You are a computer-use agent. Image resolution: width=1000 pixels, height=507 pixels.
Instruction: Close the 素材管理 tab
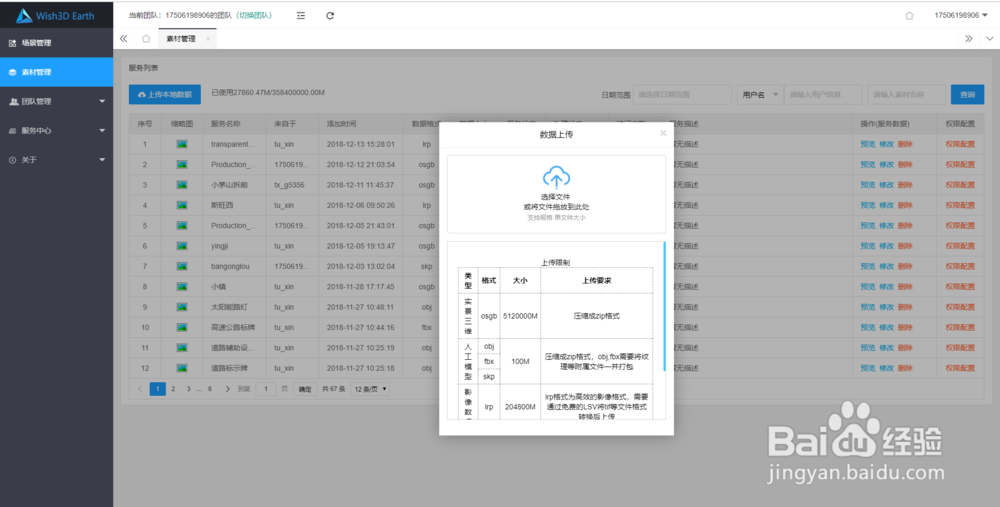(208, 39)
